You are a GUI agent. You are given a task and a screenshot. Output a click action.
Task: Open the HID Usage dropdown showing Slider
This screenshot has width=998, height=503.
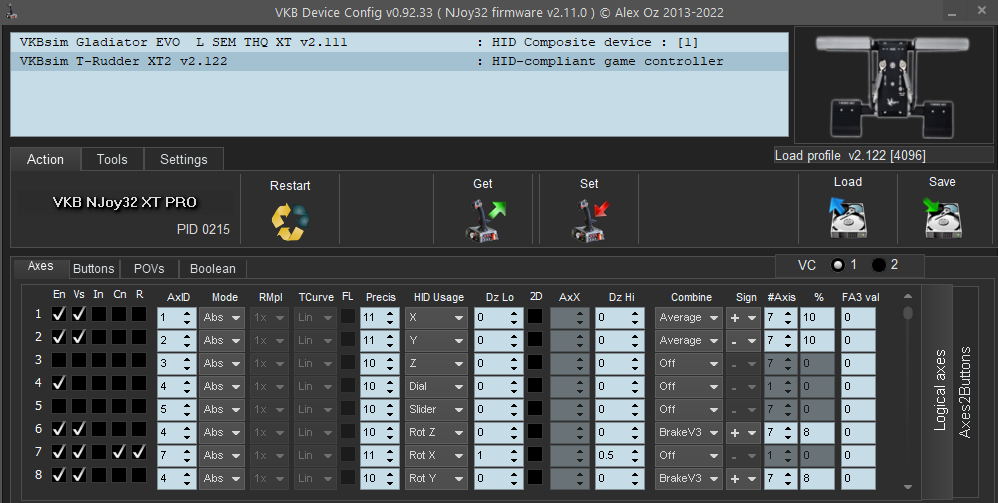click(436, 409)
